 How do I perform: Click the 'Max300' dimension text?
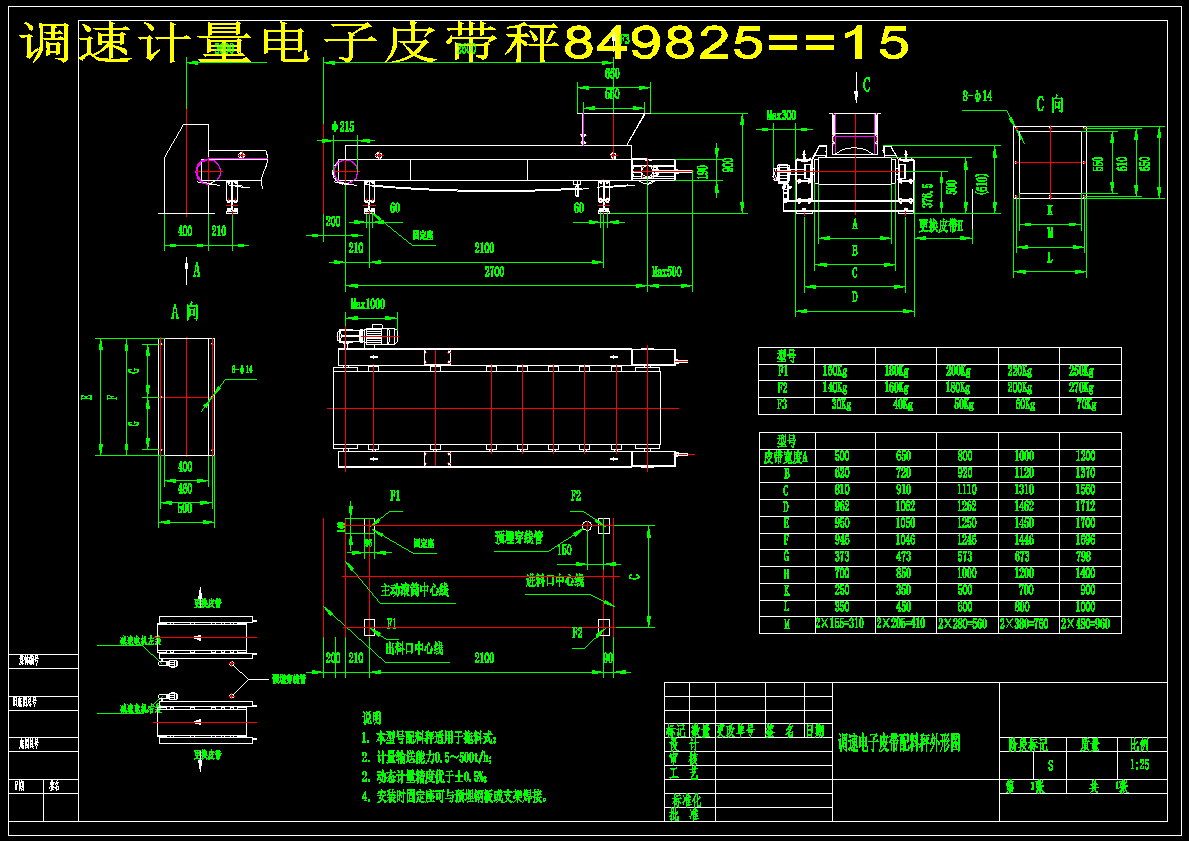(x=781, y=115)
